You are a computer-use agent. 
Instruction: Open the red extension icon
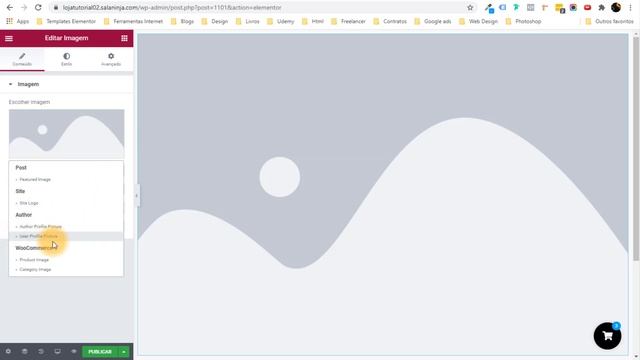[587, 7]
